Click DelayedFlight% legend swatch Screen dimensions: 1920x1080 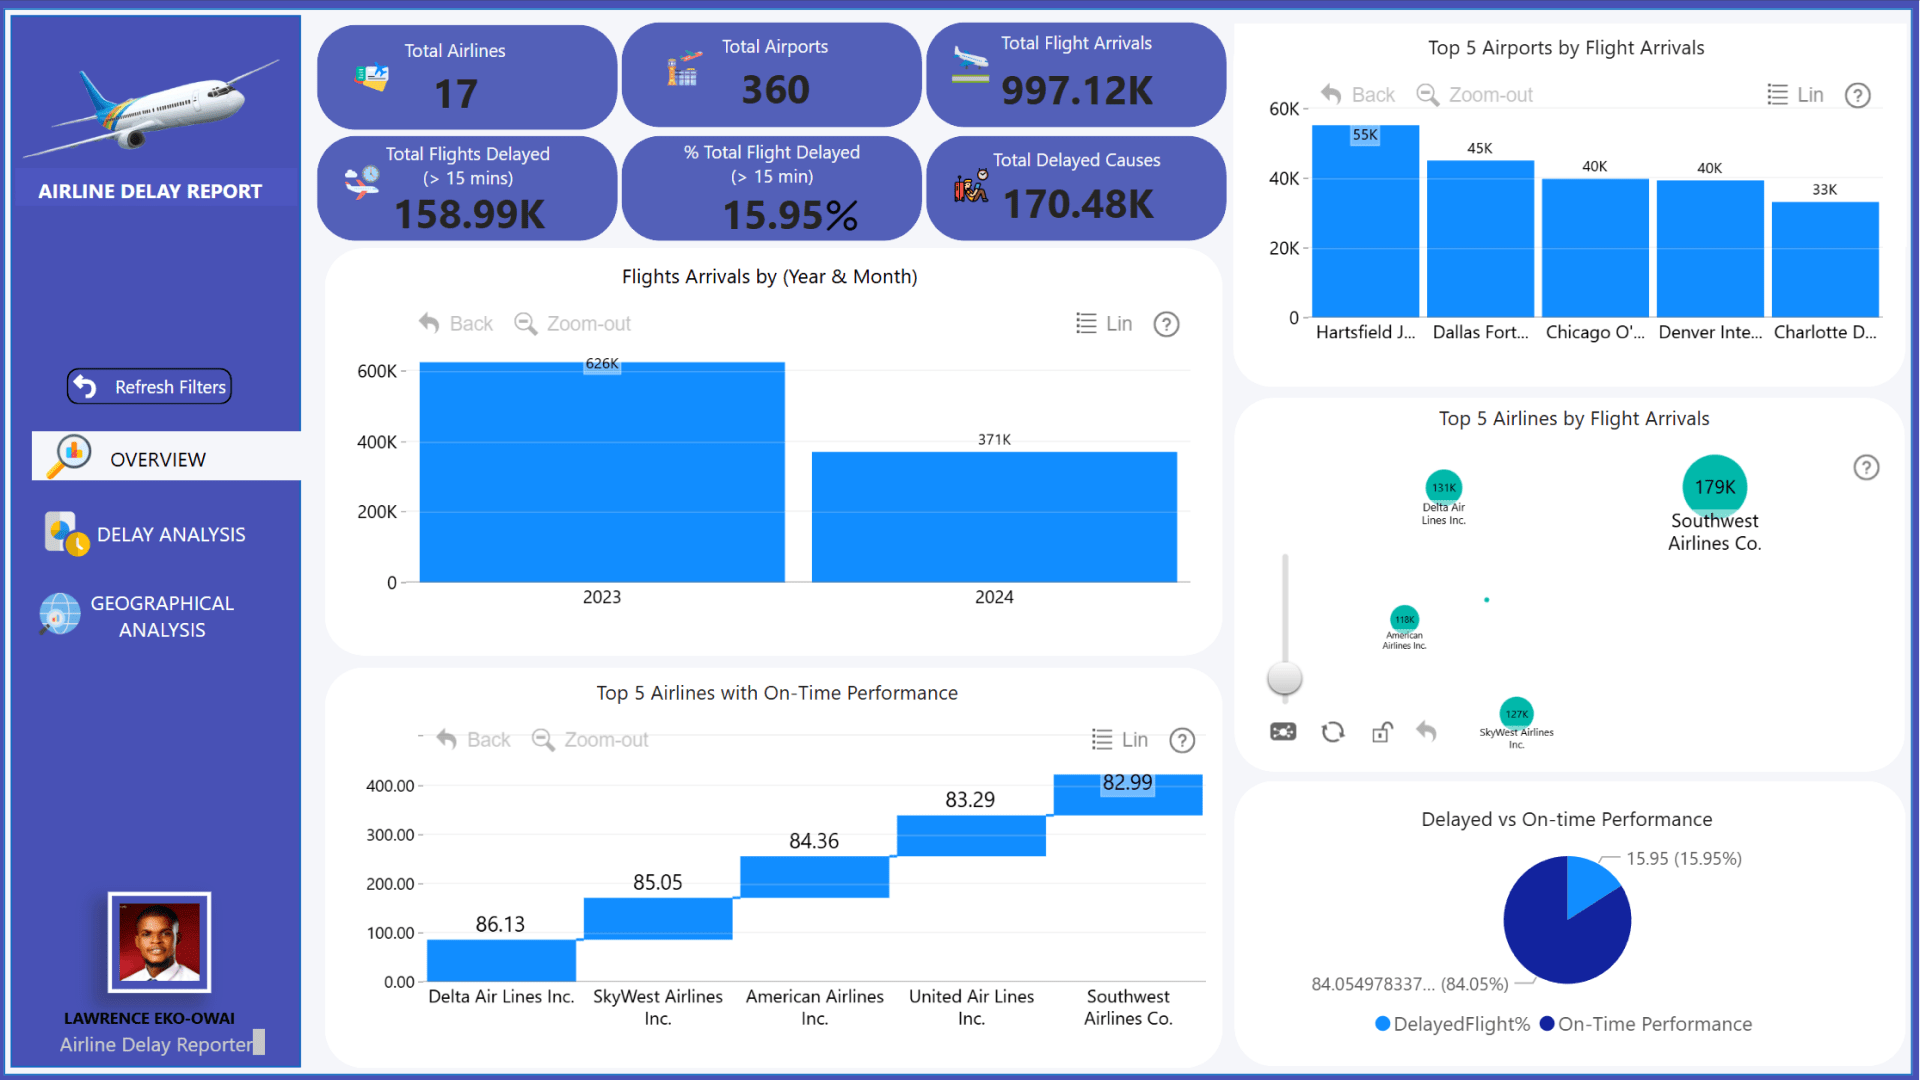coord(1382,1024)
